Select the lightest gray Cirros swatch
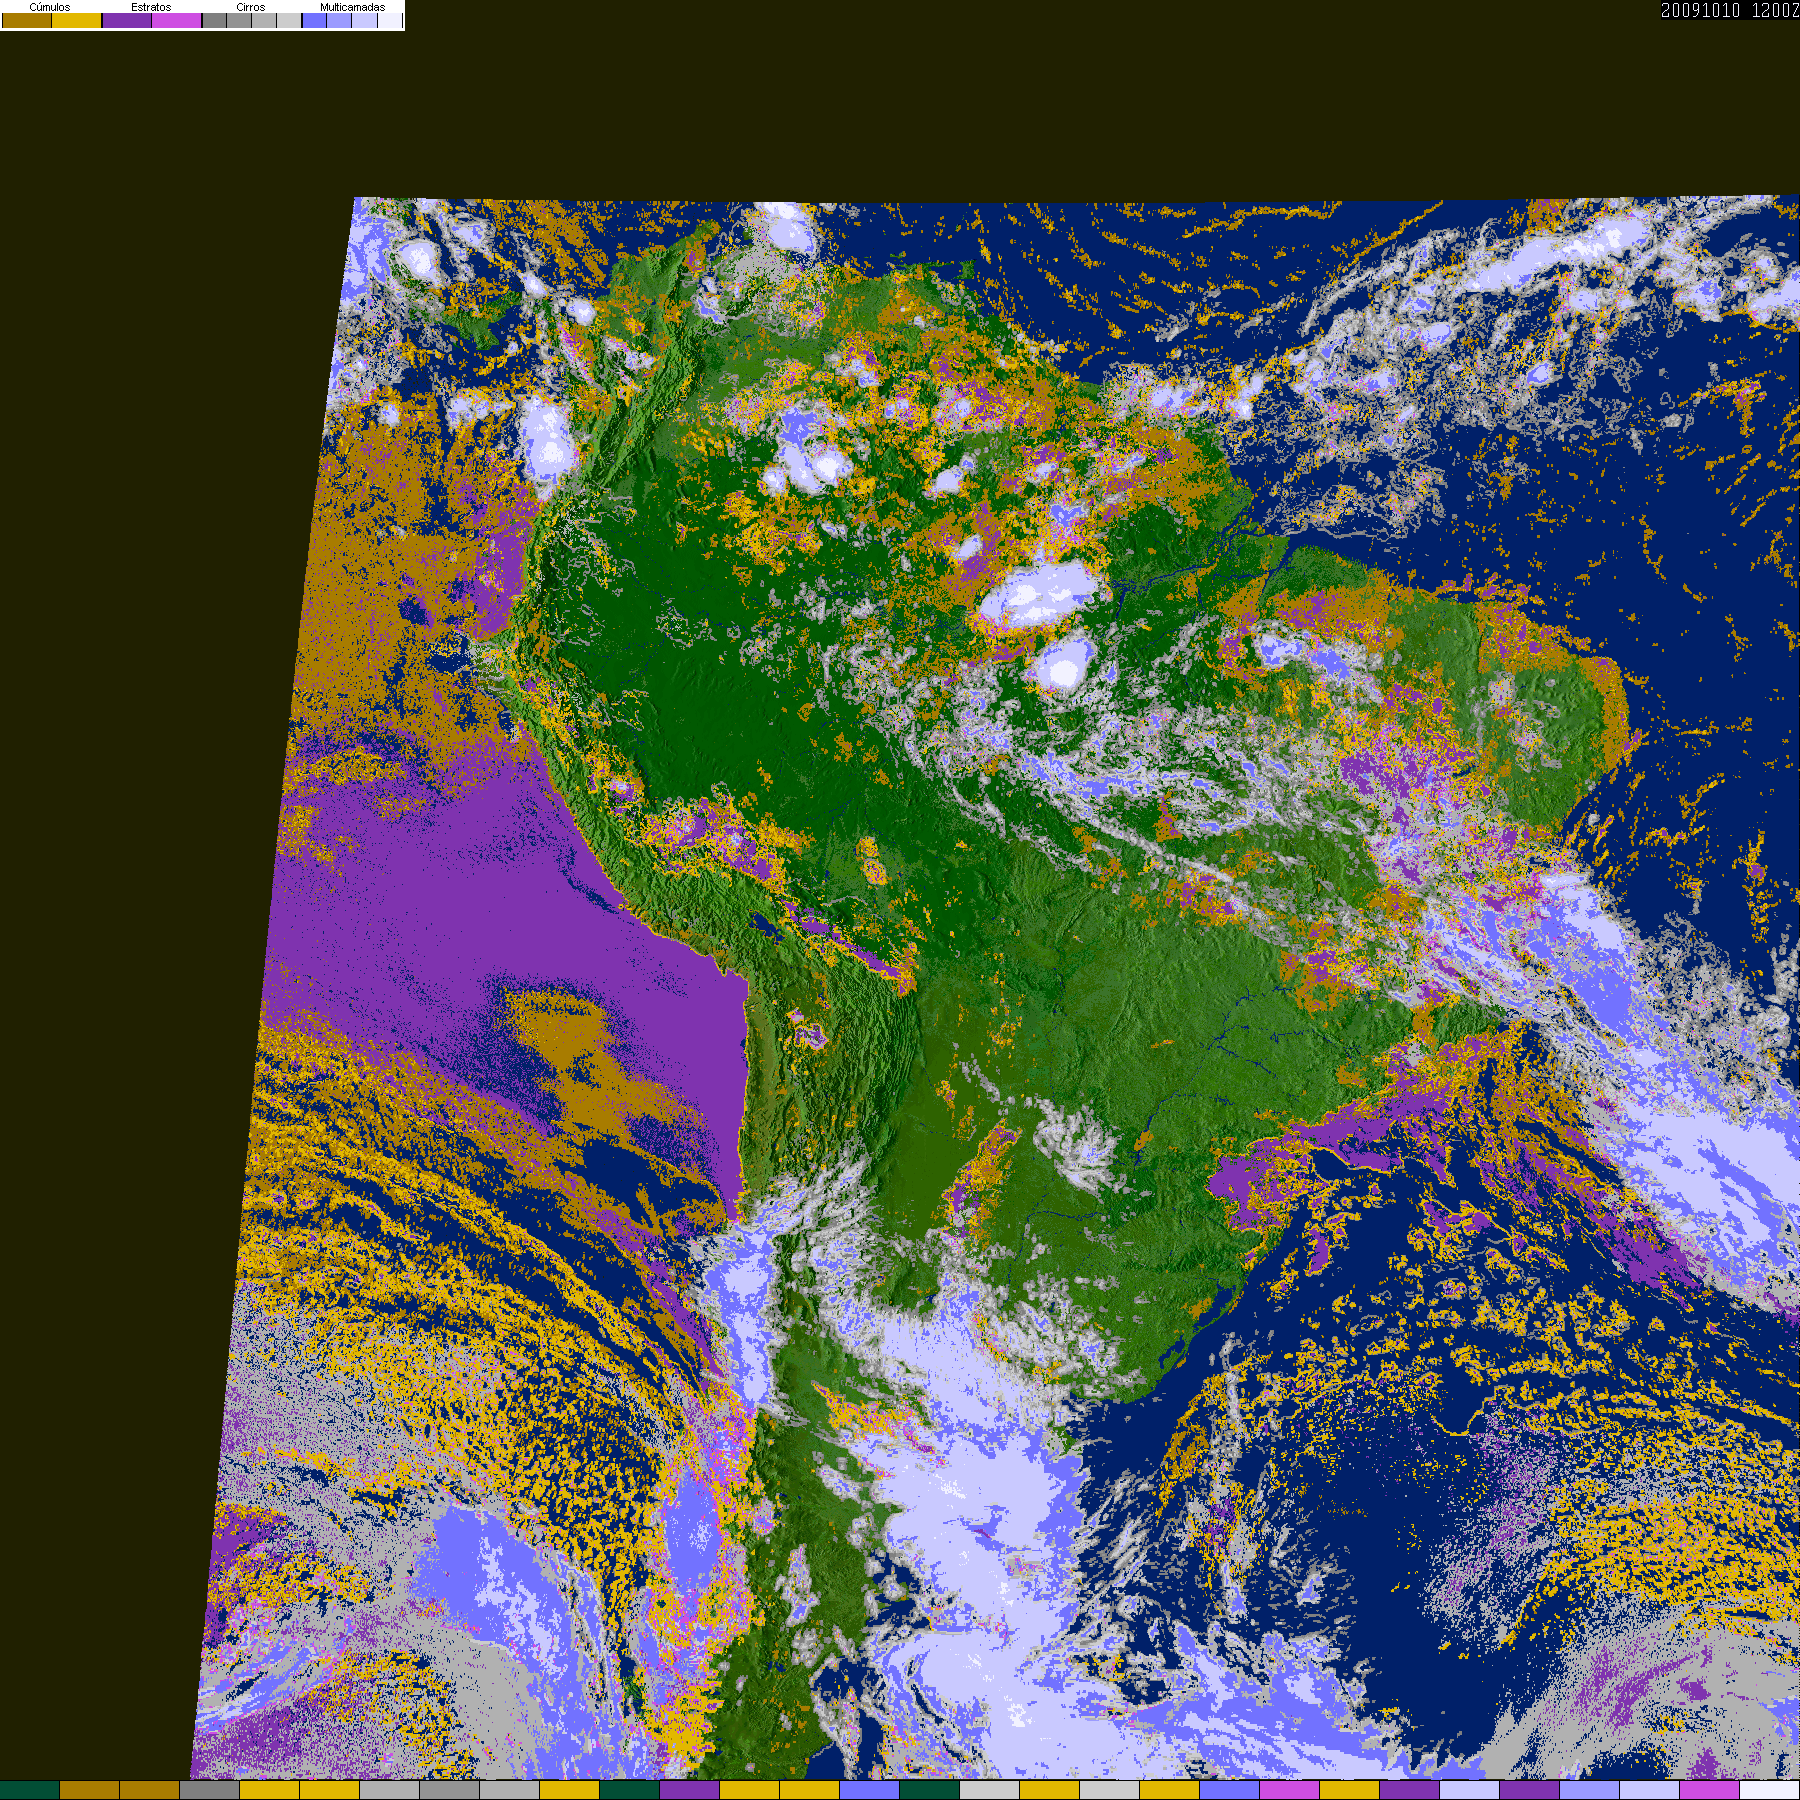1800x1800 pixels. [x=288, y=21]
